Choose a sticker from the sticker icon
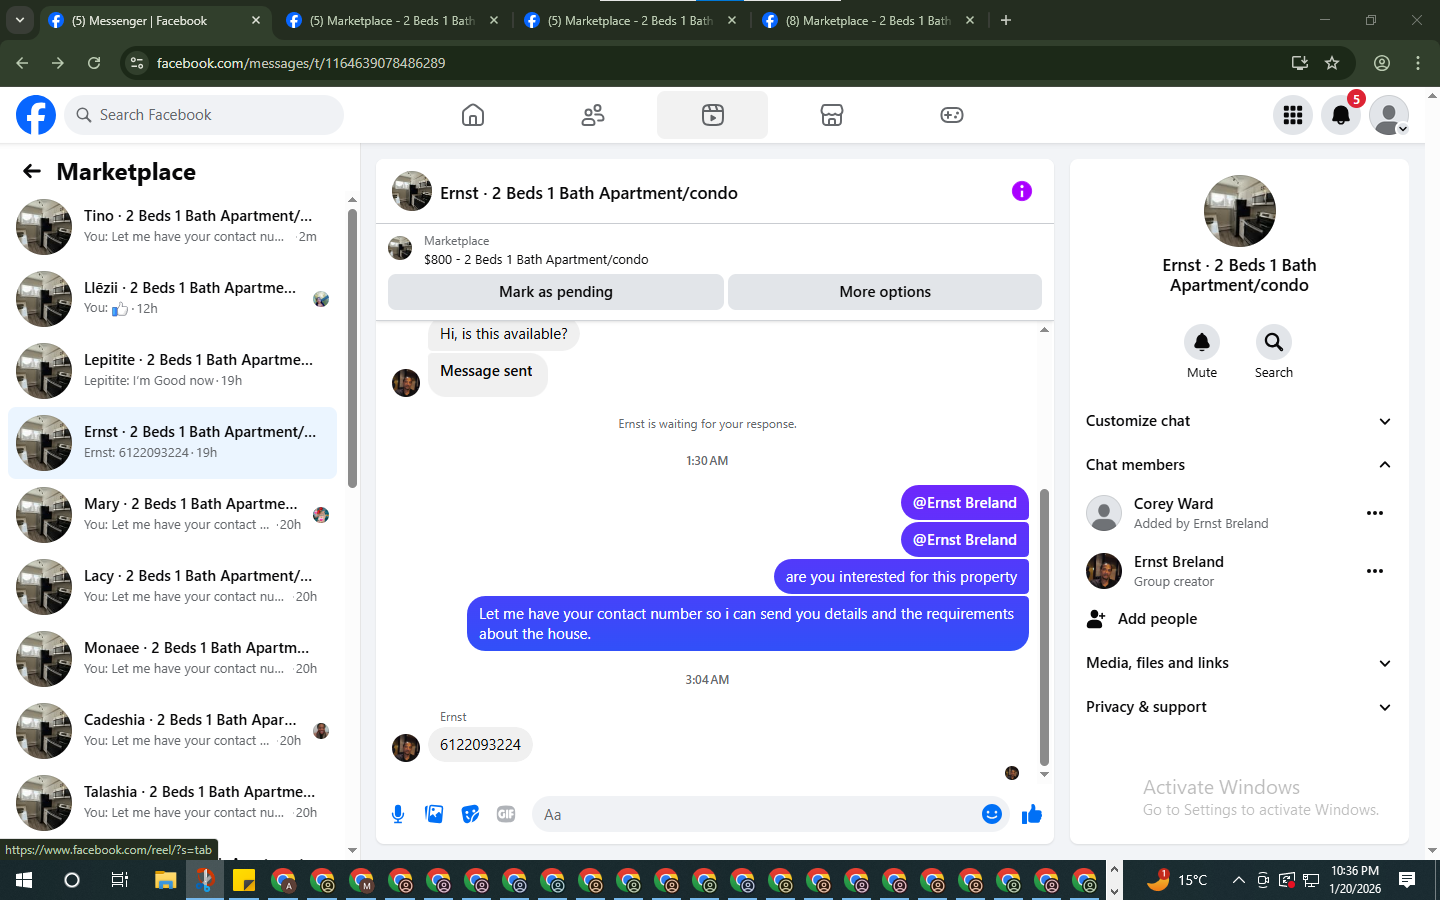The width and height of the screenshot is (1440, 900). 470,814
